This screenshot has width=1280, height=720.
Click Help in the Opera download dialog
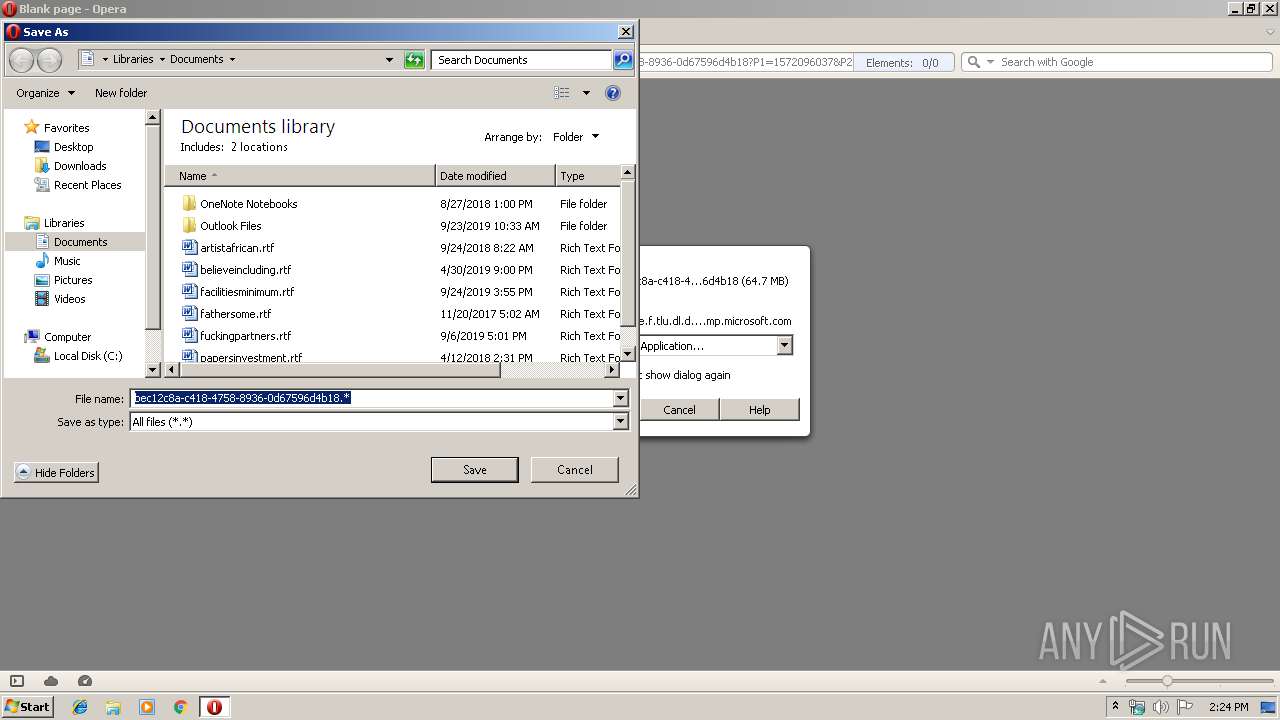point(759,410)
